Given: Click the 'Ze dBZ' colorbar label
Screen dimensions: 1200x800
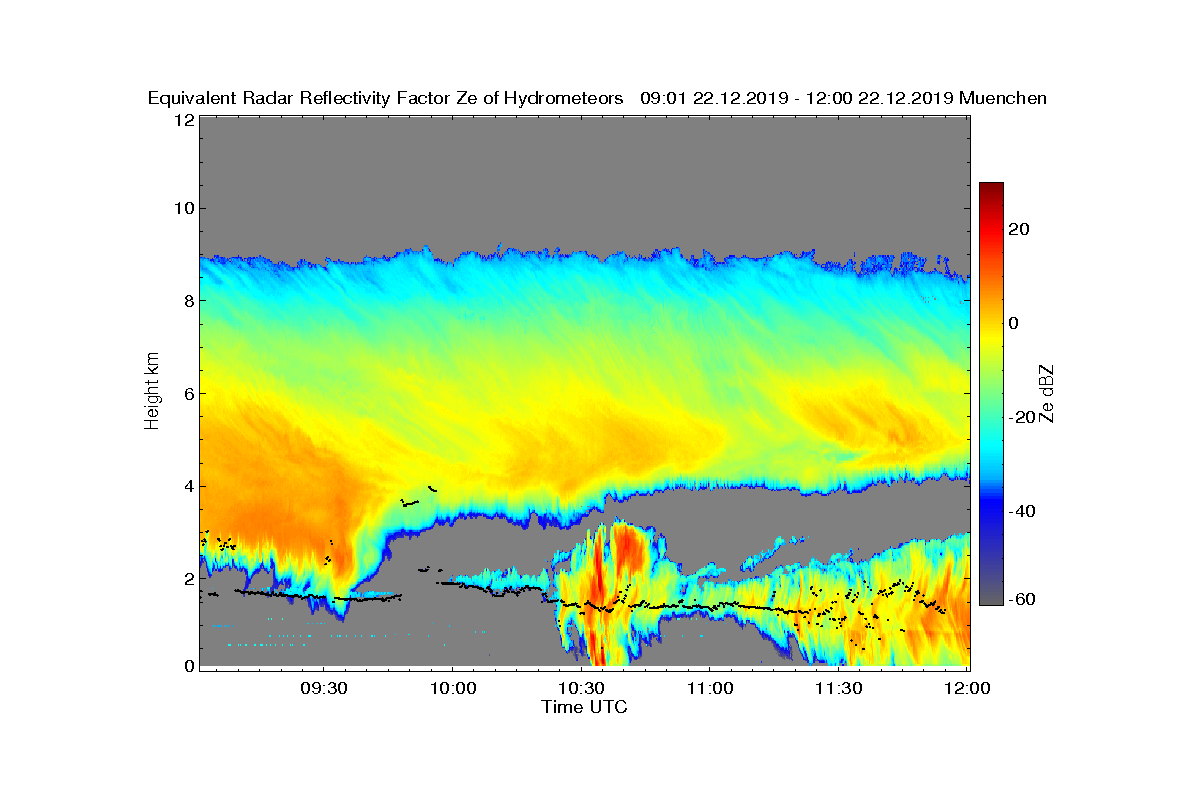Looking at the screenshot, I should coord(1048,394).
